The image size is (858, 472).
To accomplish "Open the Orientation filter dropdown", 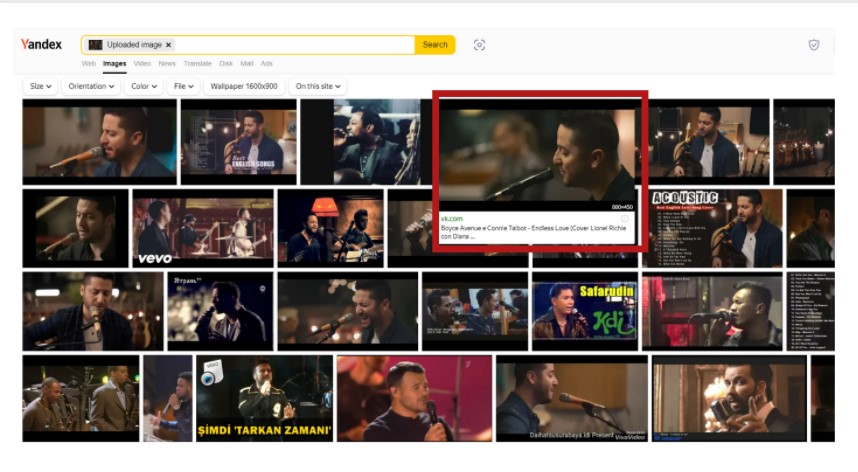I will 91,87.
